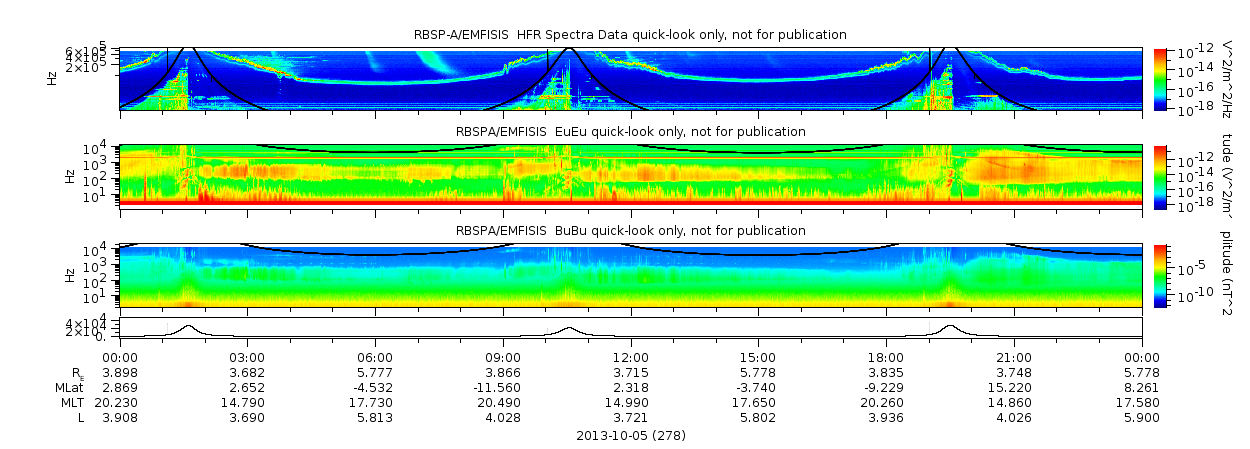Select the L value 5.900
Image resolution: width=1250 pixels, height=449 pixels.
[x=1142, y=417]
